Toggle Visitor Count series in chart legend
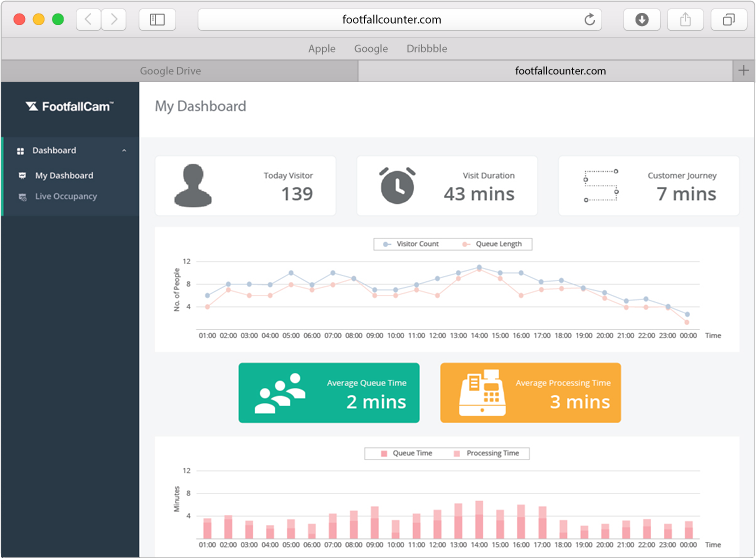This screenshot has height=558, width=756. (411, 244)
